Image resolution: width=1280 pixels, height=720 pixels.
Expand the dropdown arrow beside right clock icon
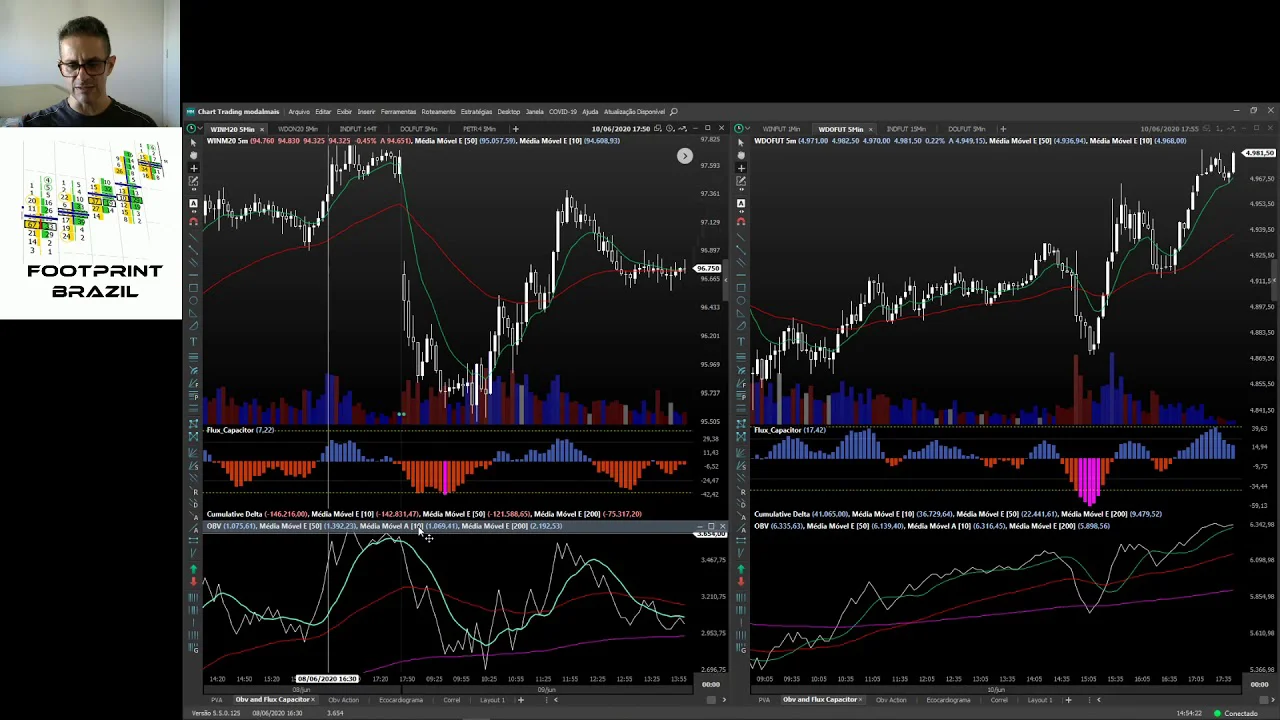click(748, 129)
